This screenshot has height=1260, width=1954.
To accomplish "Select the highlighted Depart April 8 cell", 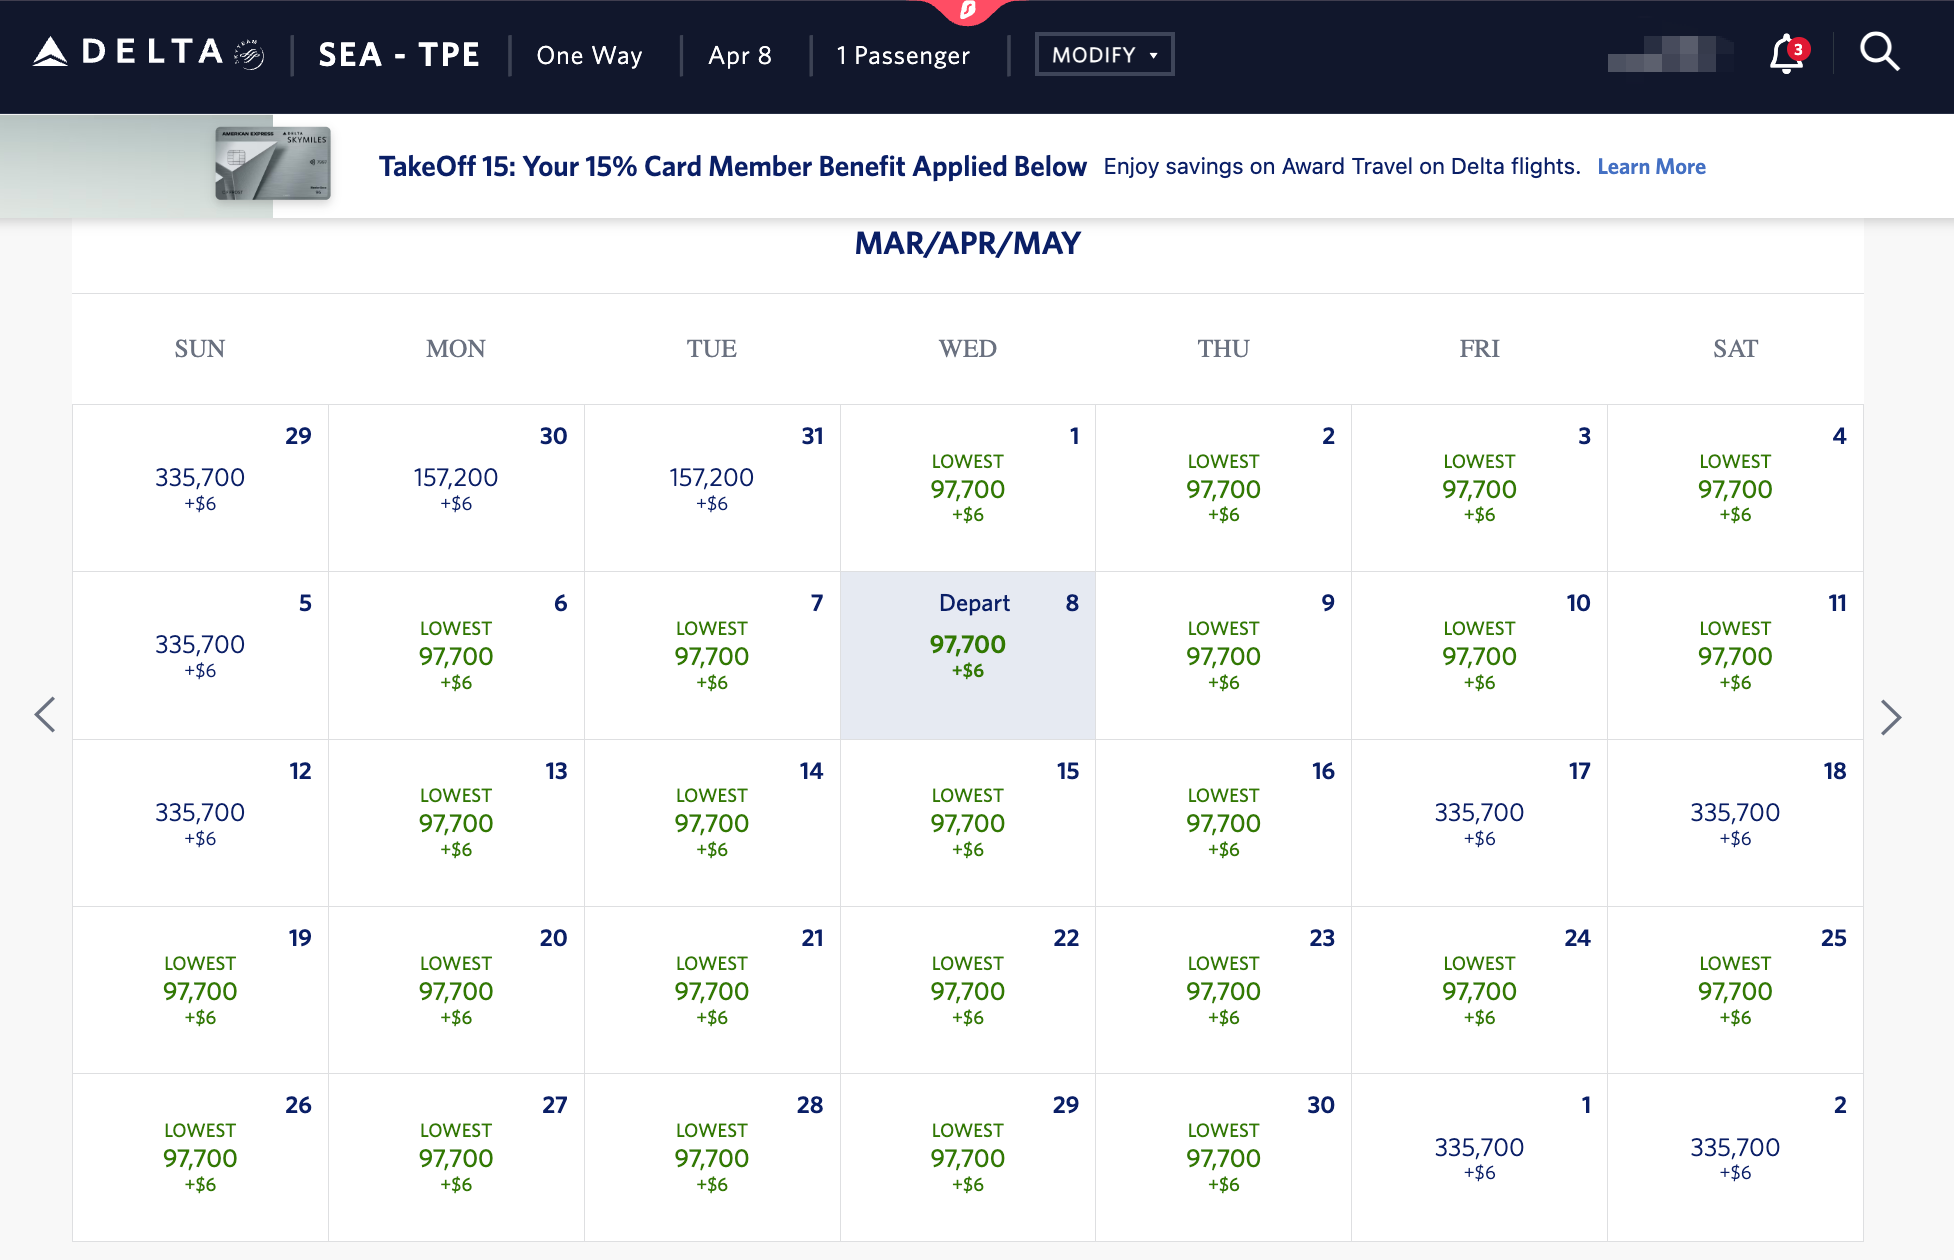I will pyautogui.click(x=967, y=655).
